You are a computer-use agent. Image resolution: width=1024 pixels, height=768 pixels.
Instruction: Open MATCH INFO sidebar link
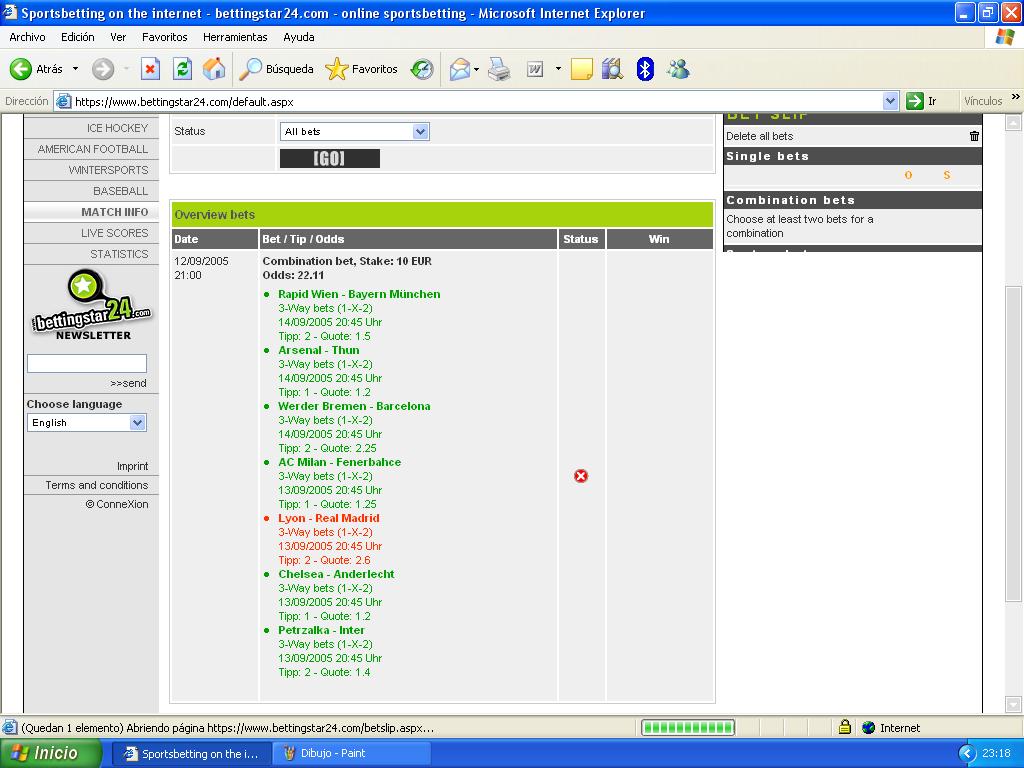point(115,212)
